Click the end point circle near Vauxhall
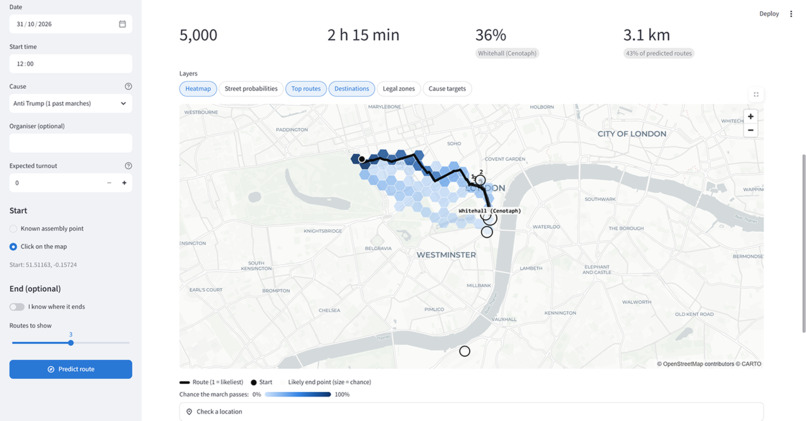 [x=465, y=351]
